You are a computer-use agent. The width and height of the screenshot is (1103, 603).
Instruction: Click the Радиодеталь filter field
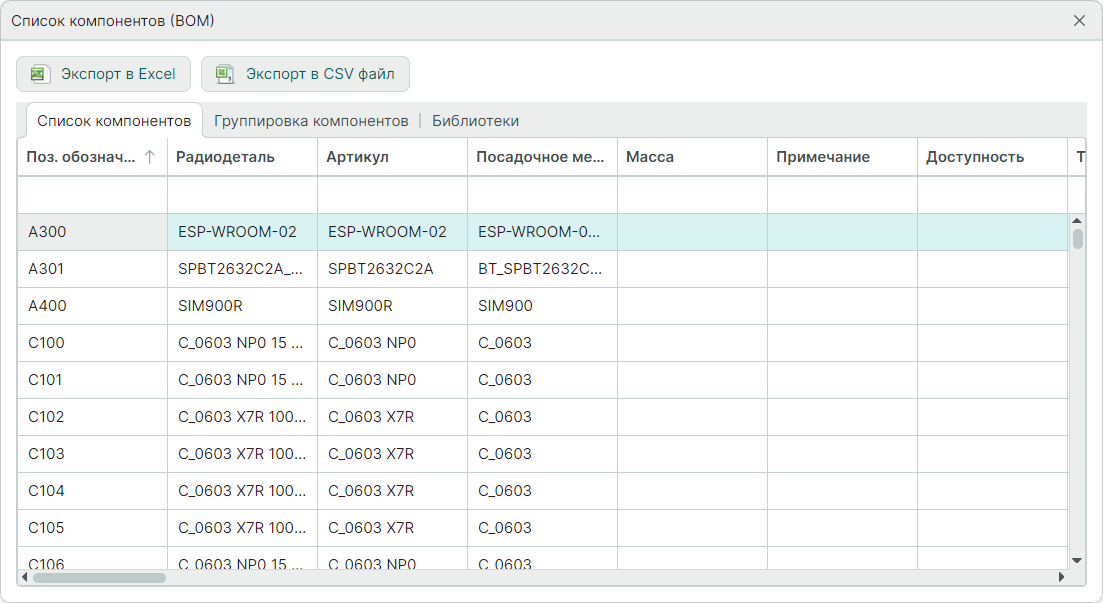pos(242,195)
